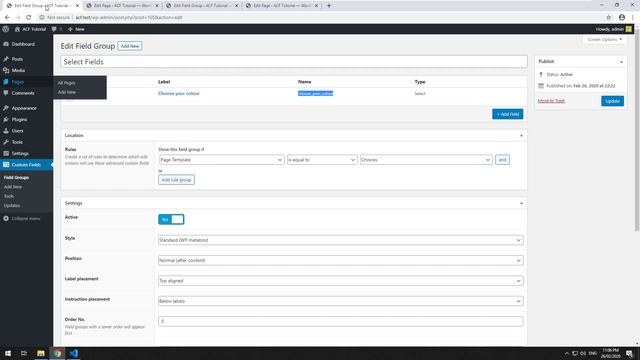Click Add New next to Edit Field Group

(130, 46)
